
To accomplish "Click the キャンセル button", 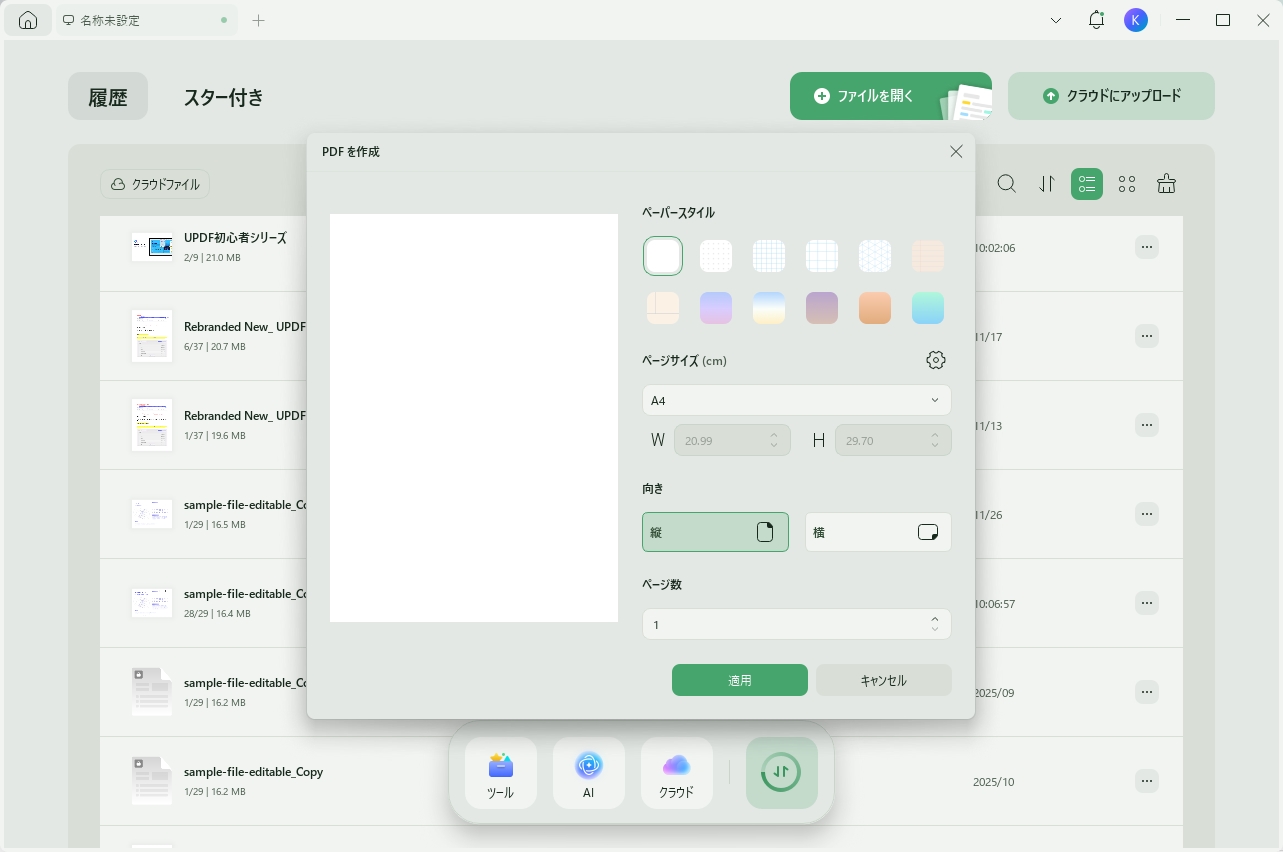I will click(x=884, y=680).
